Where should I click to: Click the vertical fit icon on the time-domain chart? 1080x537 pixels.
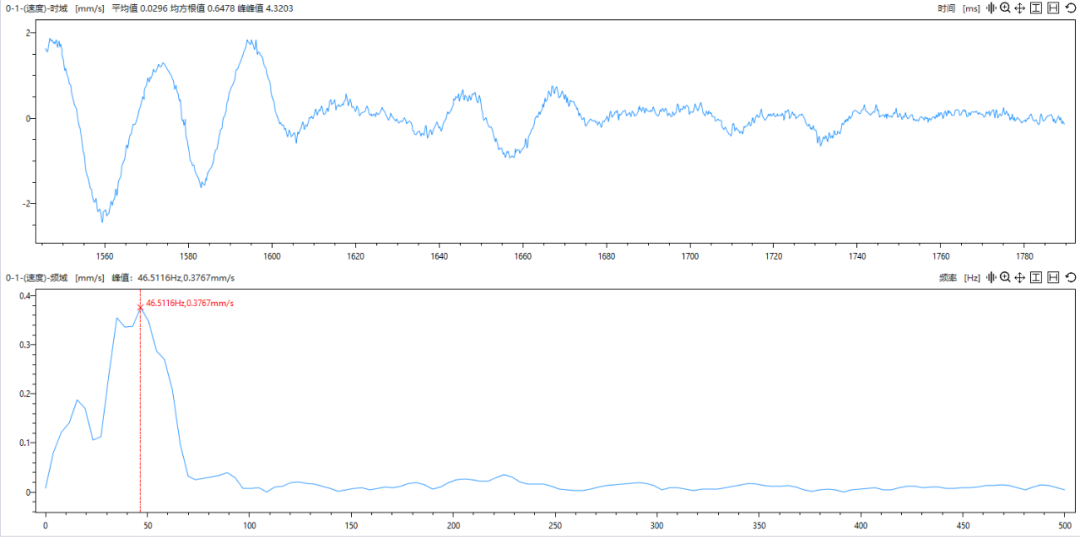pos(1037,8)
